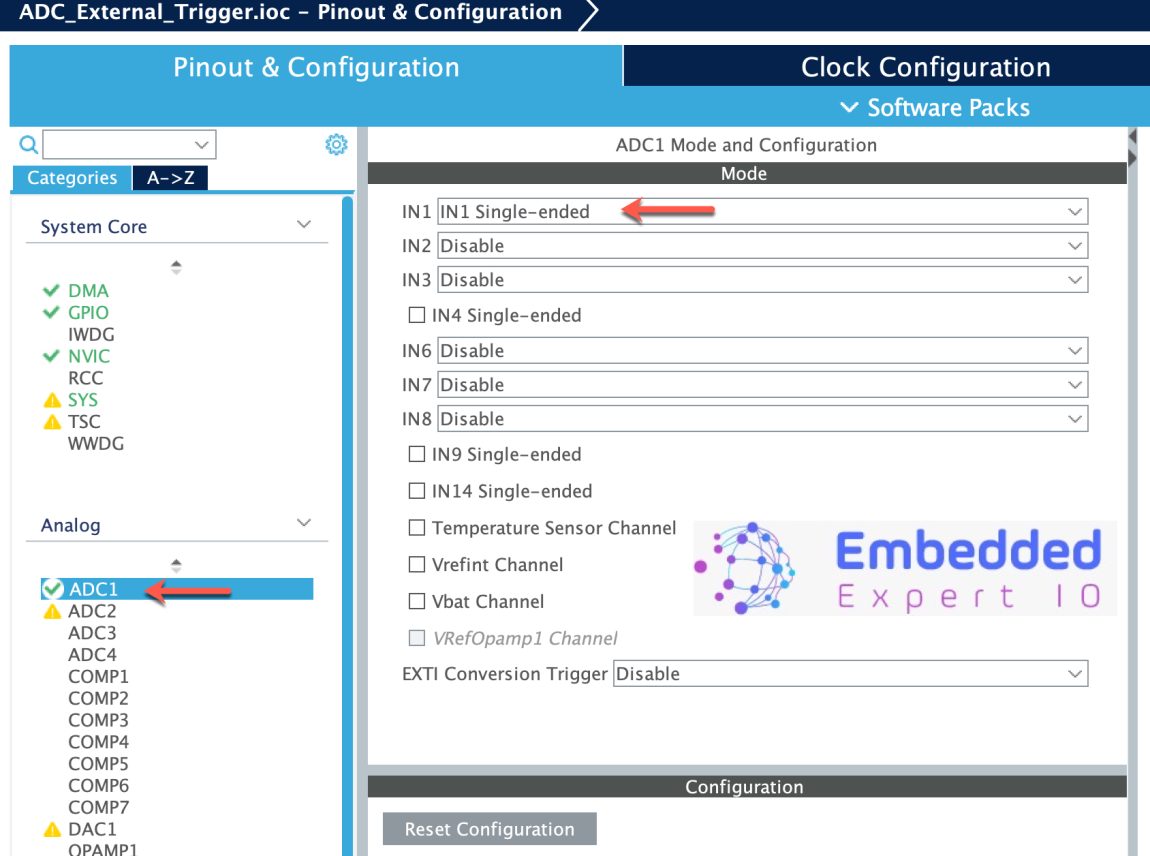Open the IN1 Single-ended dropdown
This screenshot has height=856, width=1150.
pyautogui.click(x=762, y=211)
